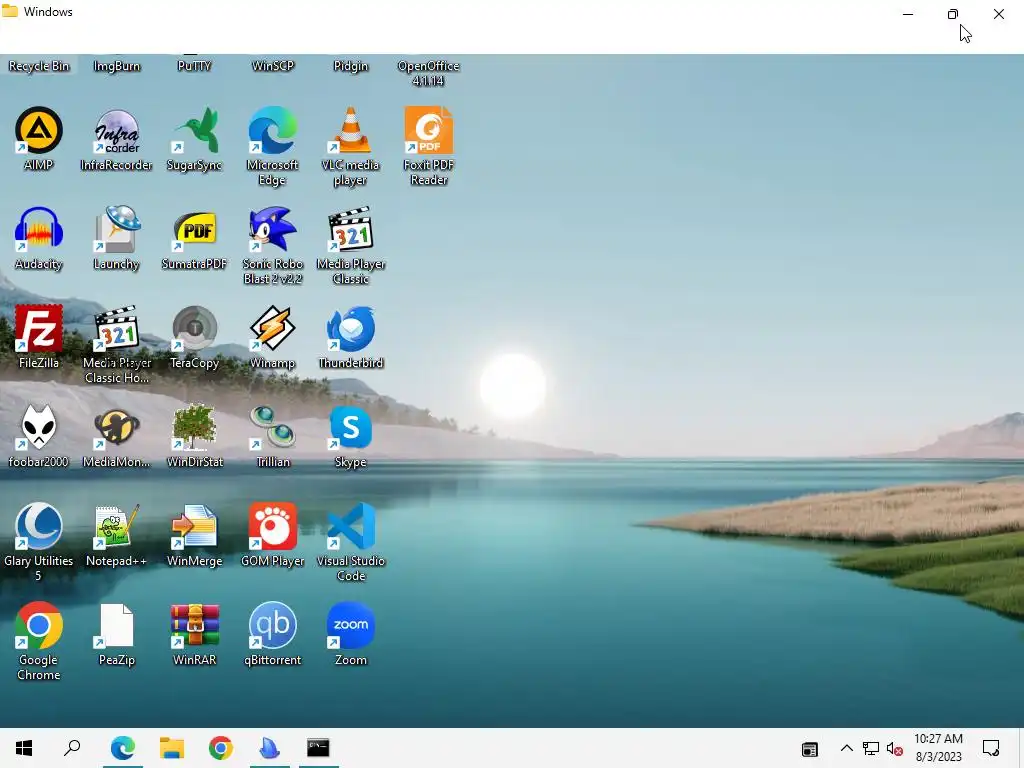This screenshot has height=768, width=1024.
Task: Open WinDirStat tree icon
Action: click(194, 436)
